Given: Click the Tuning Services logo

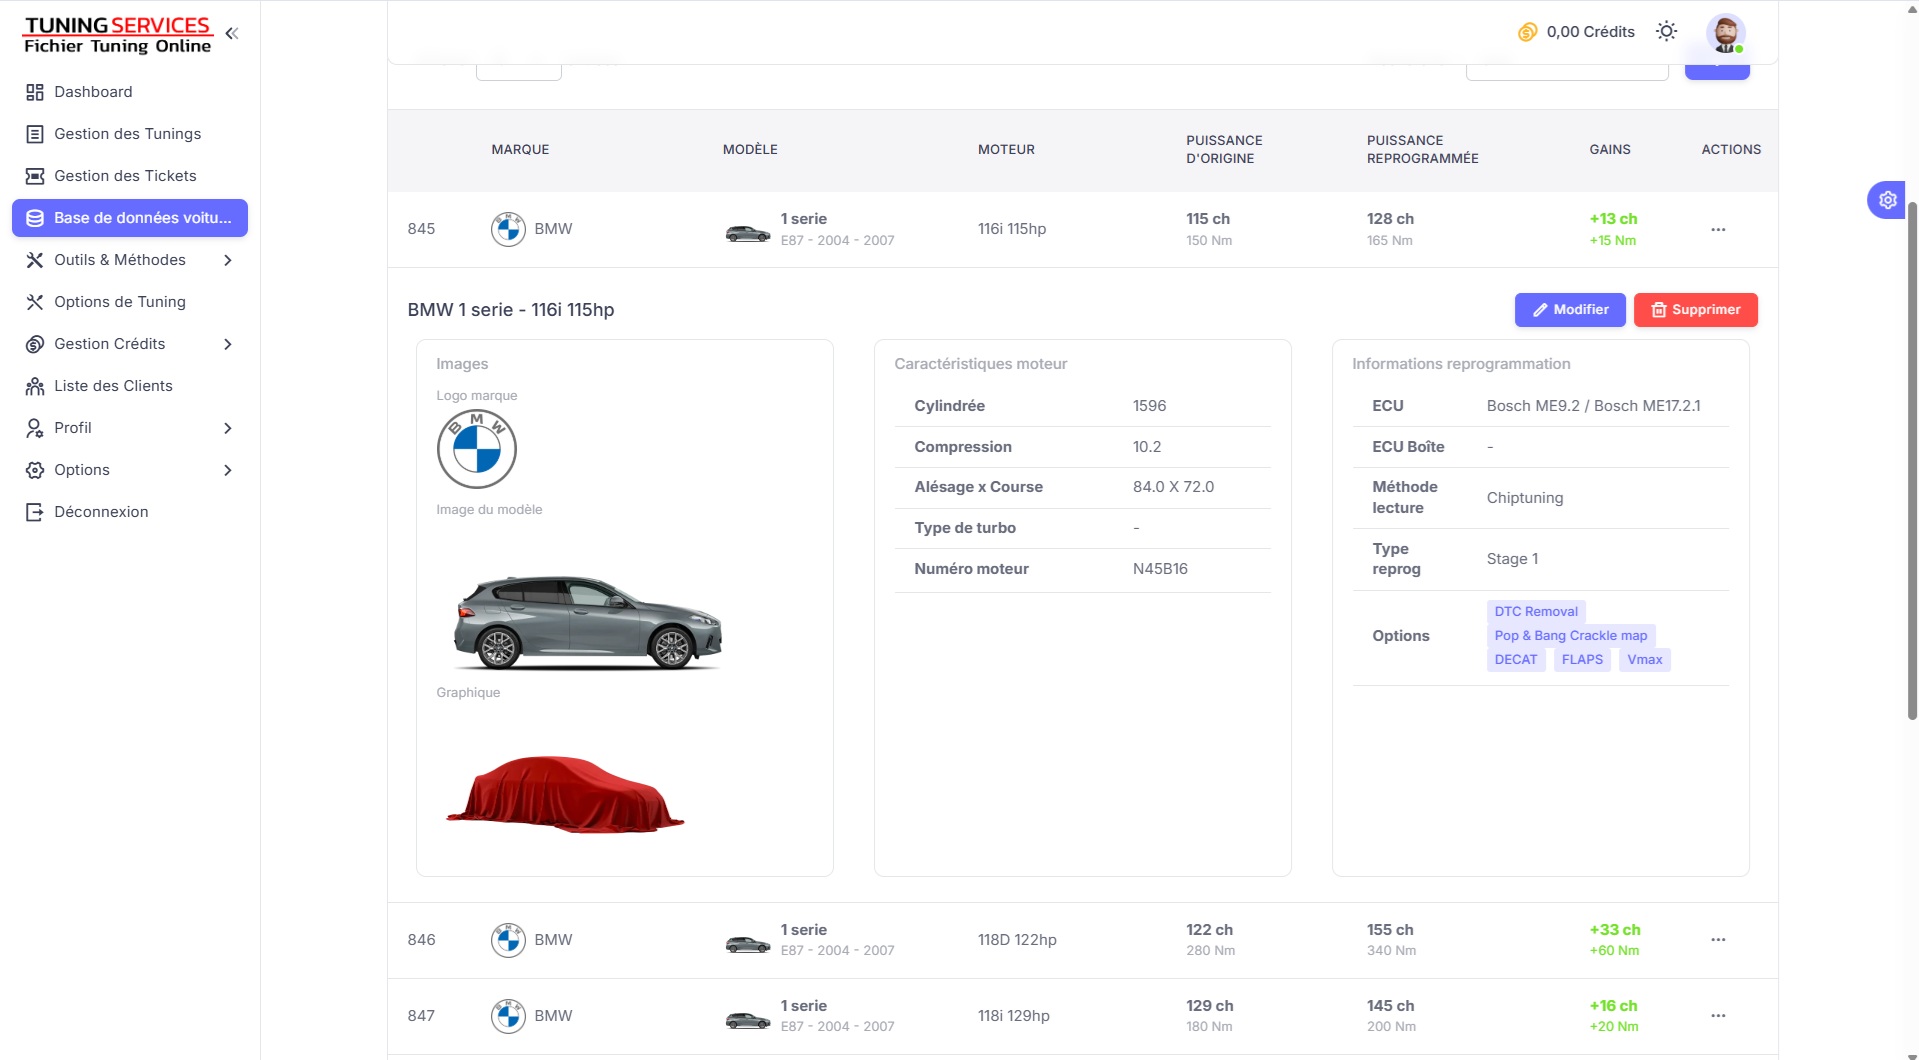Looking at the screenshot, I should pyautogui.click(x=118, y=35).
